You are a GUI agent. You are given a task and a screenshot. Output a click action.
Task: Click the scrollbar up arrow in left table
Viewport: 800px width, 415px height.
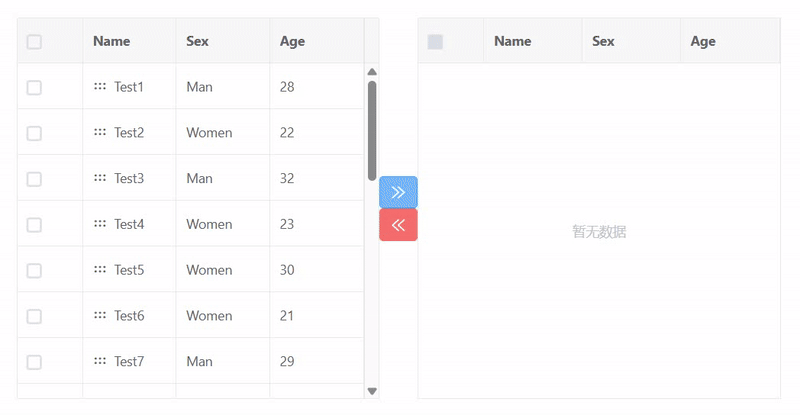(372, 72)
